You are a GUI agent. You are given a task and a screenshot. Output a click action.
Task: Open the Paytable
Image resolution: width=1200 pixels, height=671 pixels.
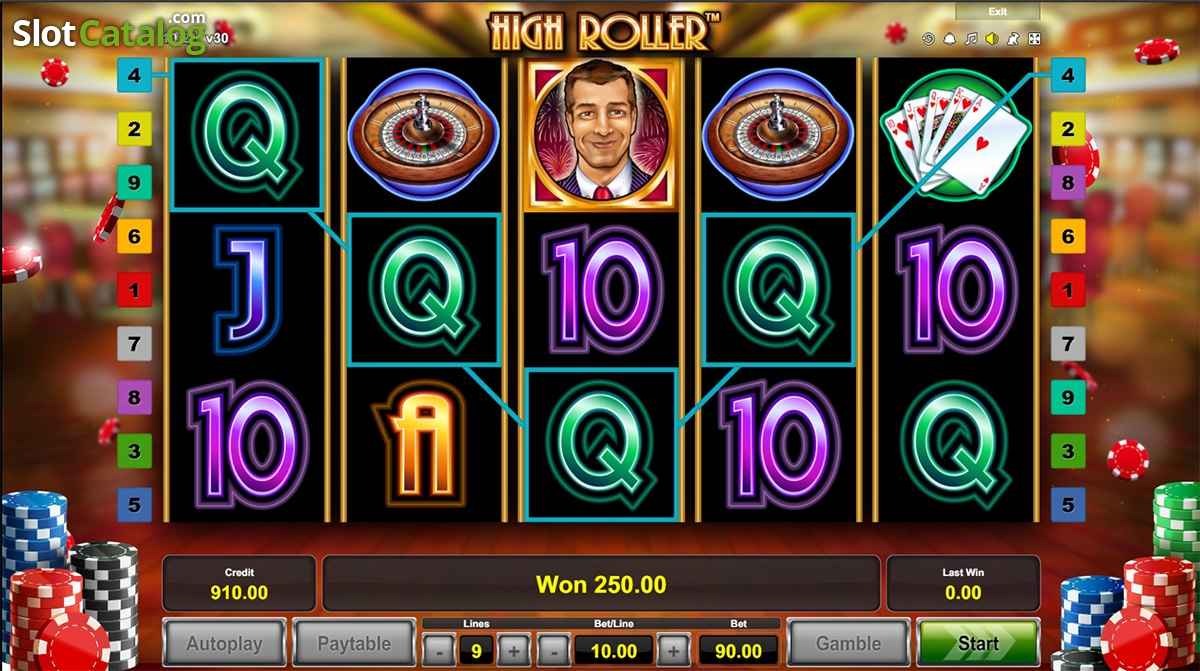point(353,644)
